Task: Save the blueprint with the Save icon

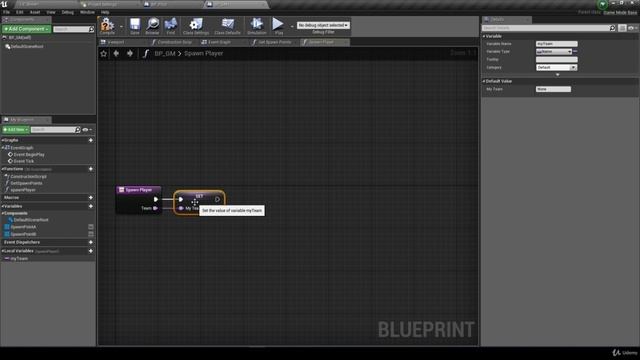Action: tap(135, 26)
